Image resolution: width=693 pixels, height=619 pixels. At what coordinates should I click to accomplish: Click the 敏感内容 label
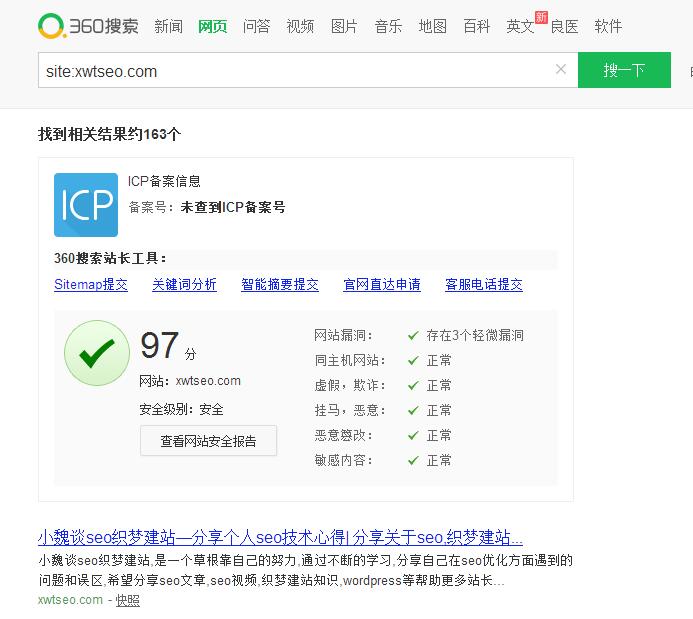[343, 461]
